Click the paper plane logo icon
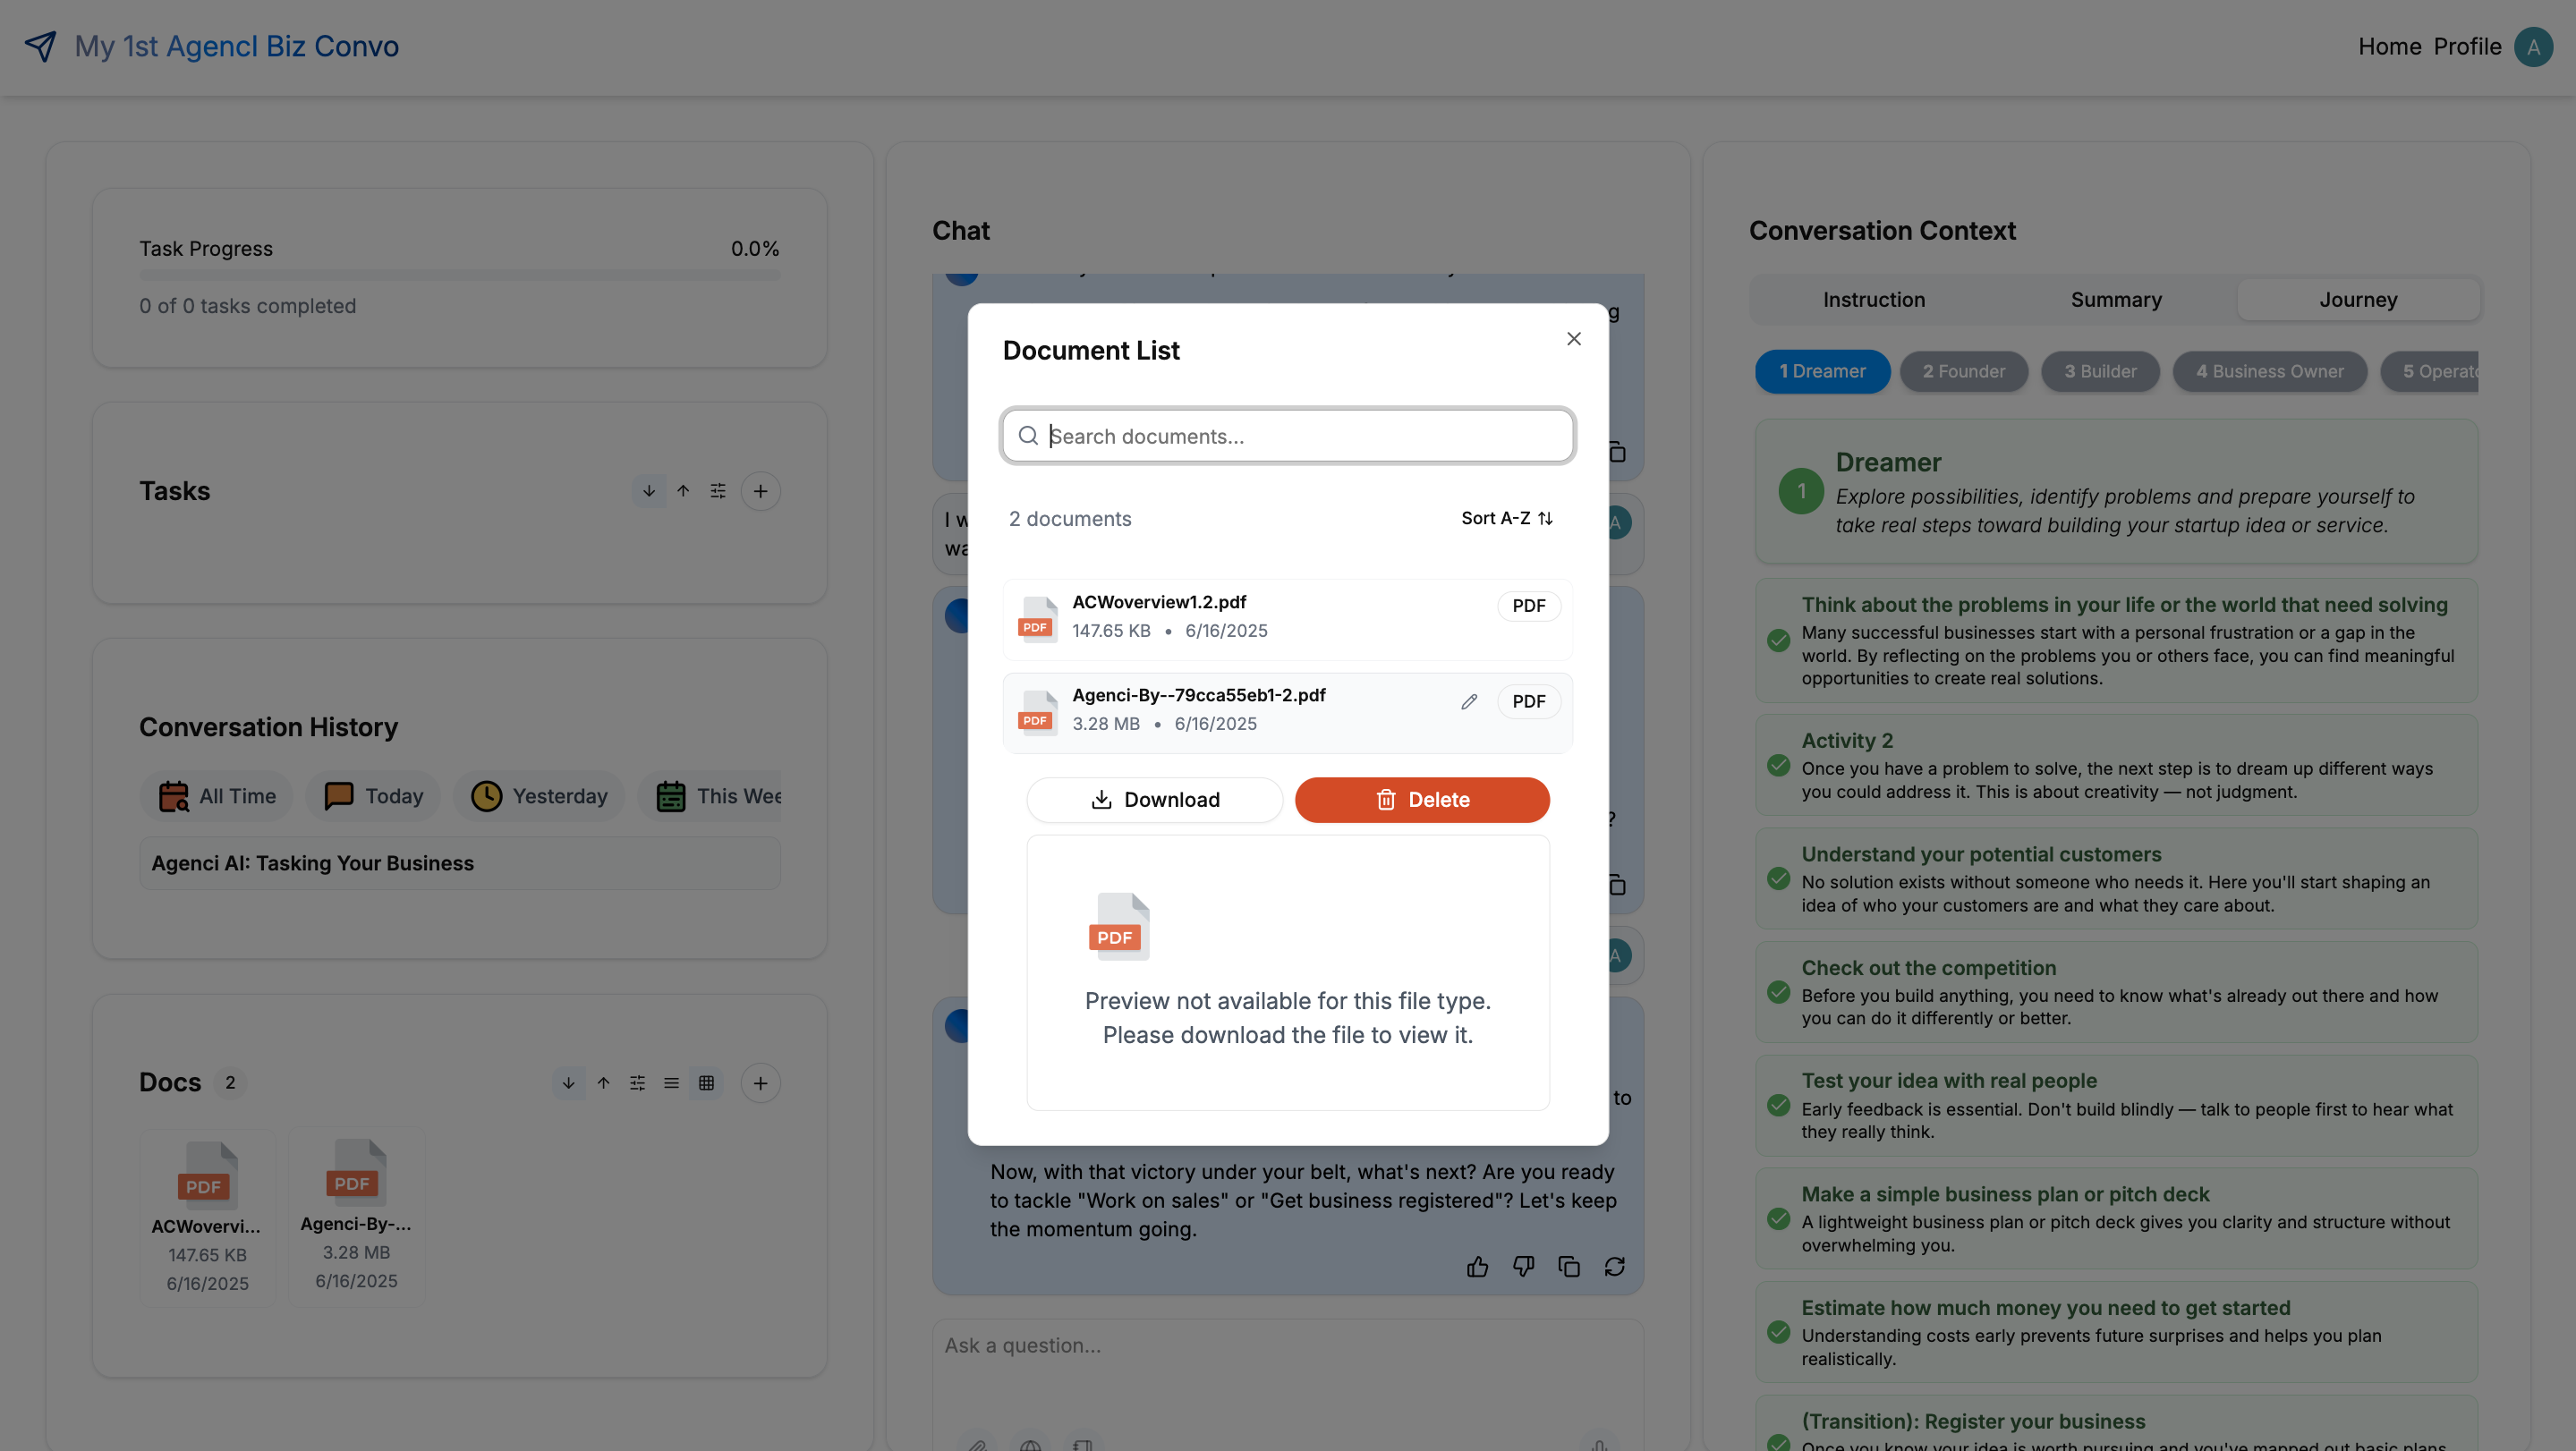 pyautogui.click(x=40, y=46)
